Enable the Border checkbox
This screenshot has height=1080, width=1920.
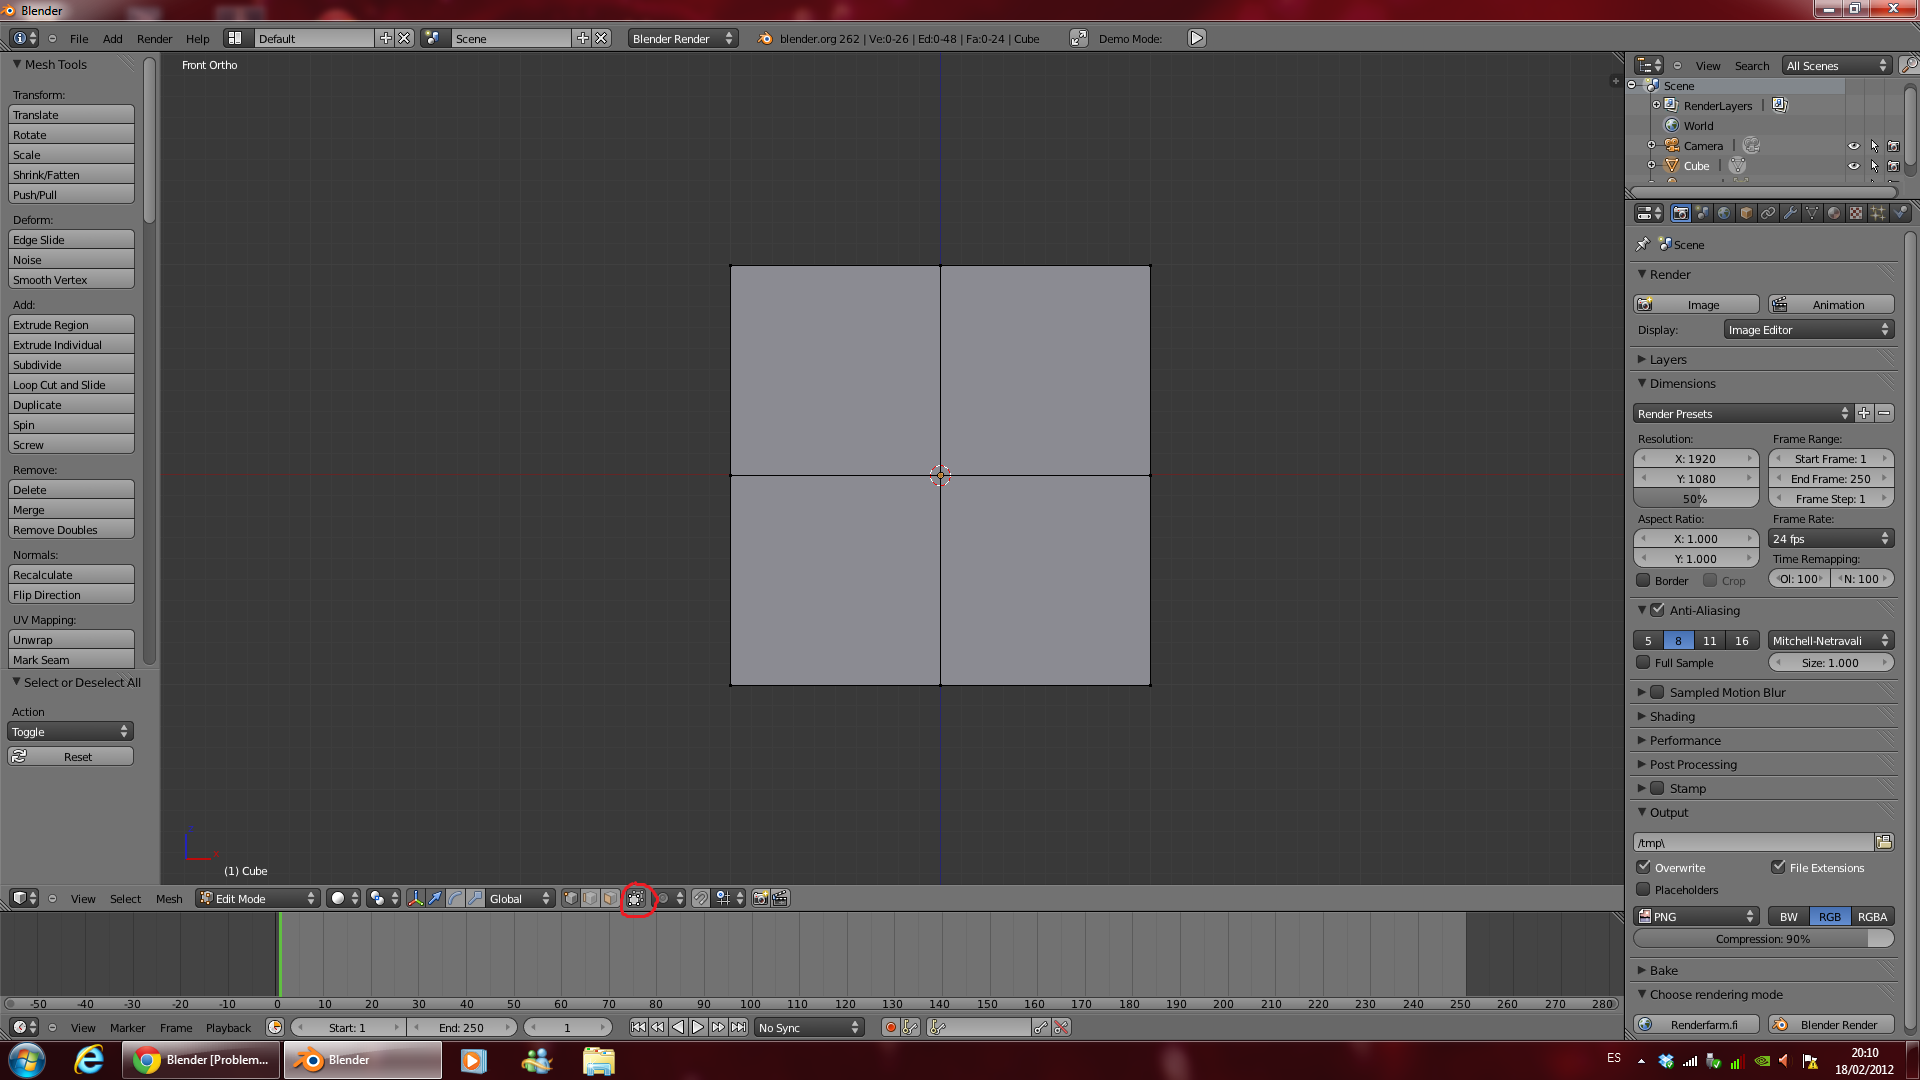click(x=1643, y=580)
